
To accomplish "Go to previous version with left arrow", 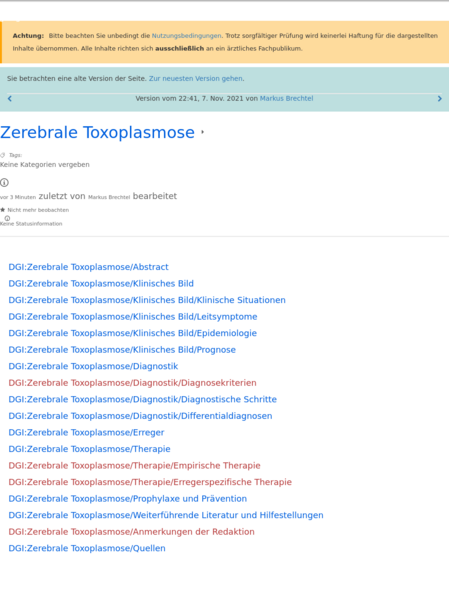I will click(10, 99).
